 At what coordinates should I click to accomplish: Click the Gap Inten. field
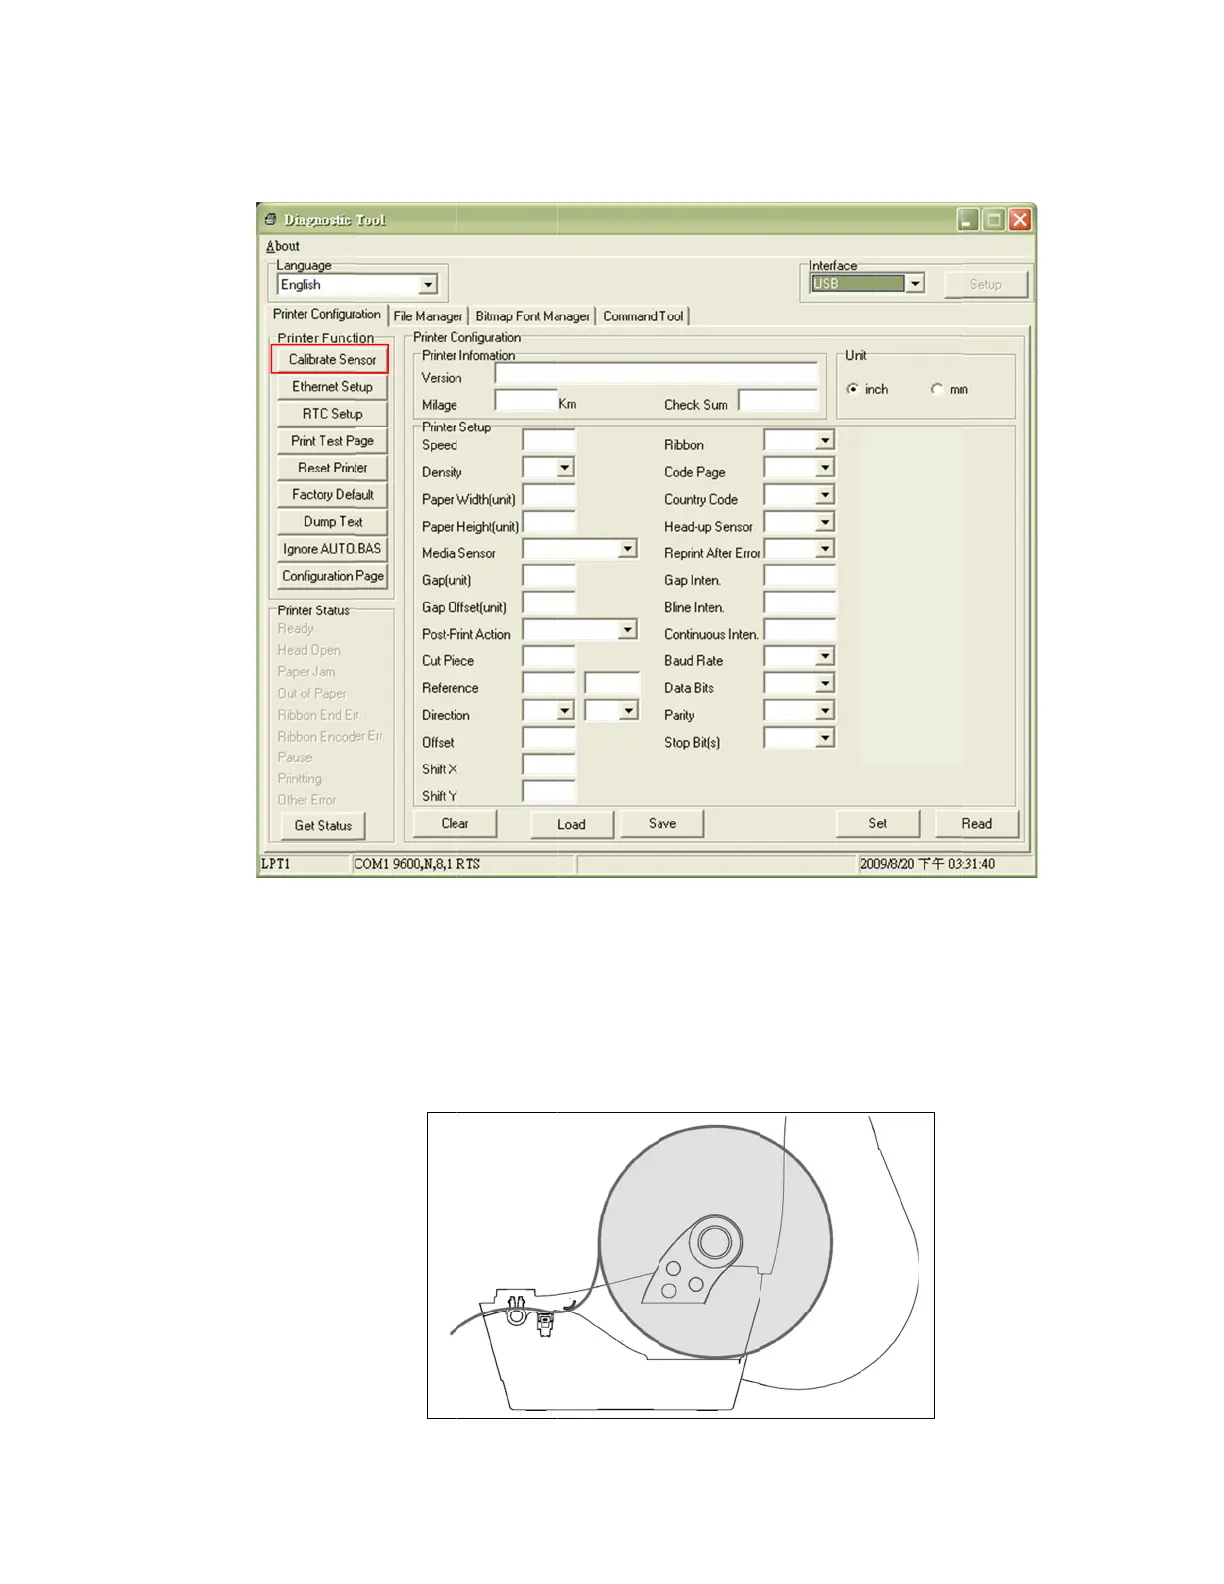coord(799,576)
